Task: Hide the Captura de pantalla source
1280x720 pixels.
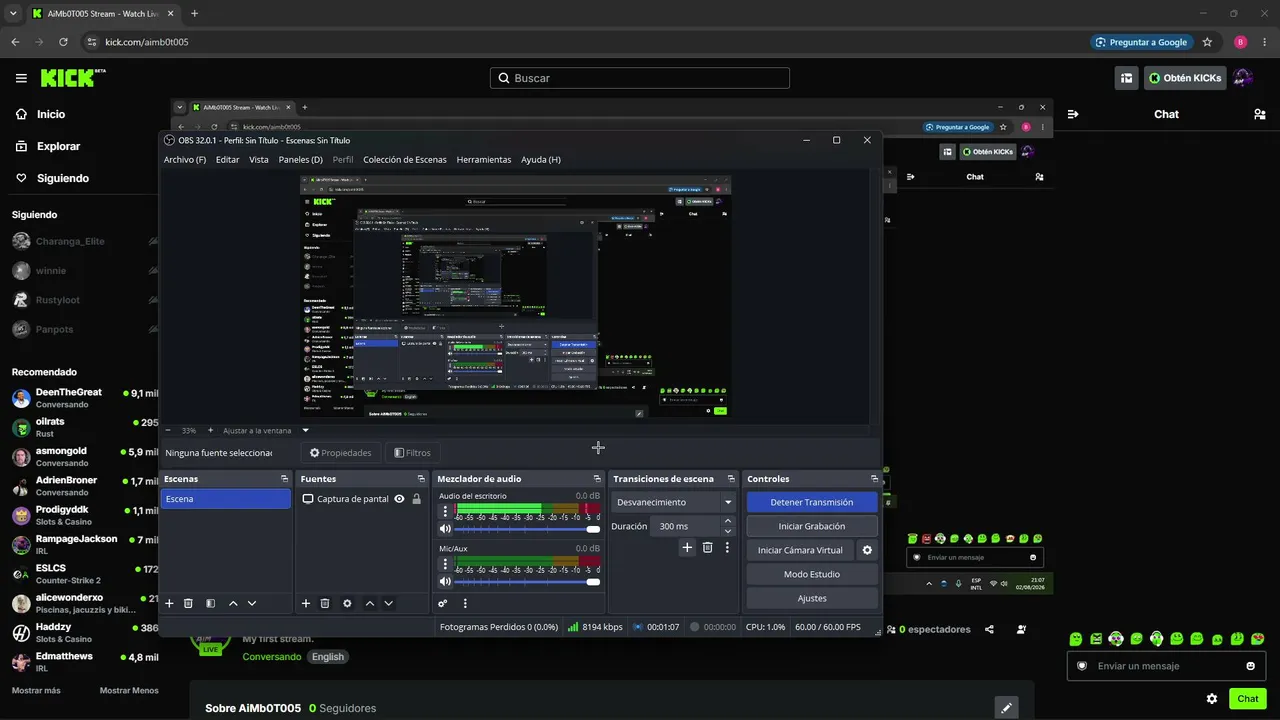Action: tap(399, 499)
